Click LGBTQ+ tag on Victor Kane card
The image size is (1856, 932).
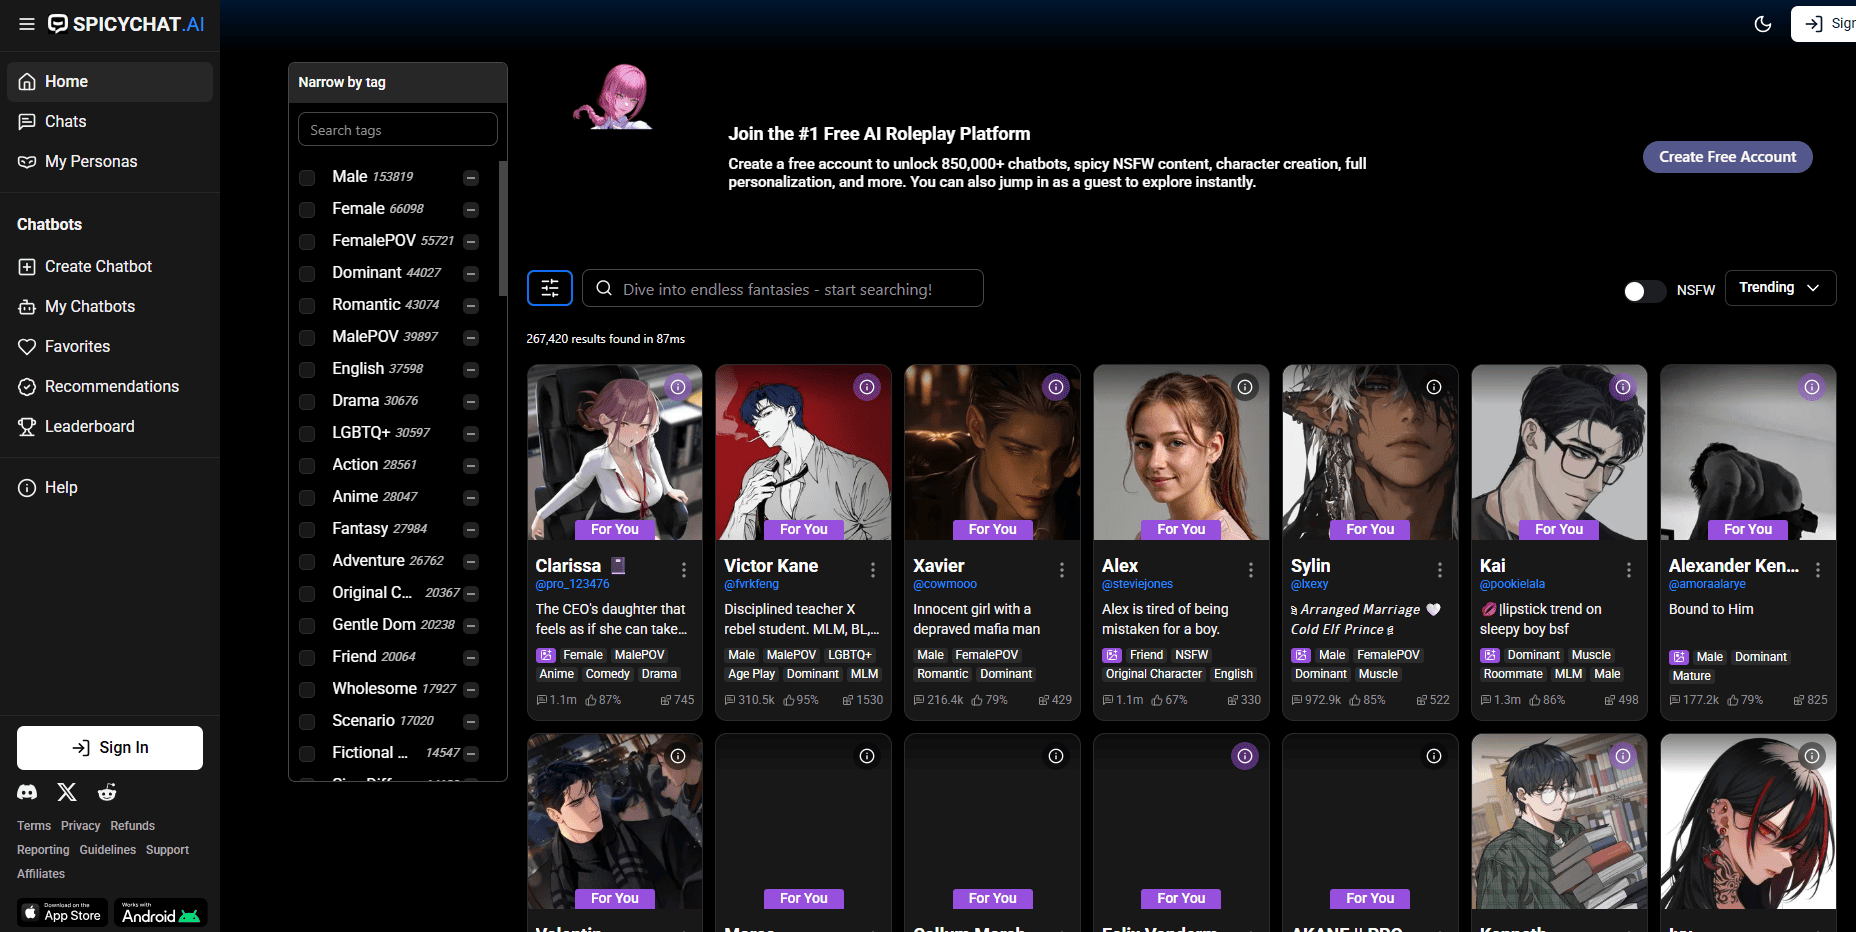pyautogui.click(x=850, y=655)
